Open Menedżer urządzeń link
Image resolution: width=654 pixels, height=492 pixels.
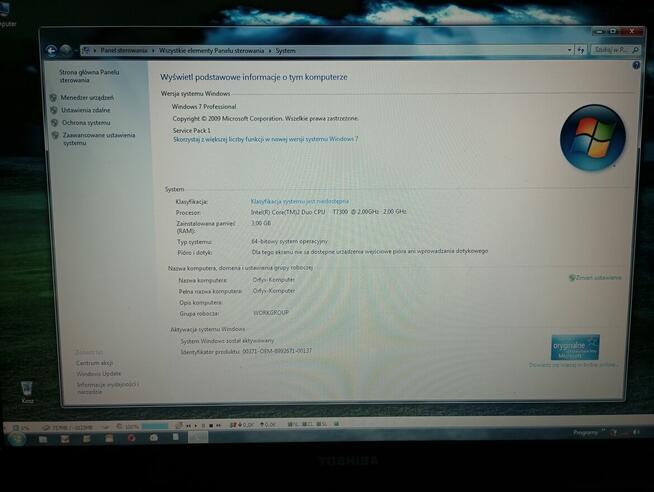pyautogui.click(x=87, y=98)
